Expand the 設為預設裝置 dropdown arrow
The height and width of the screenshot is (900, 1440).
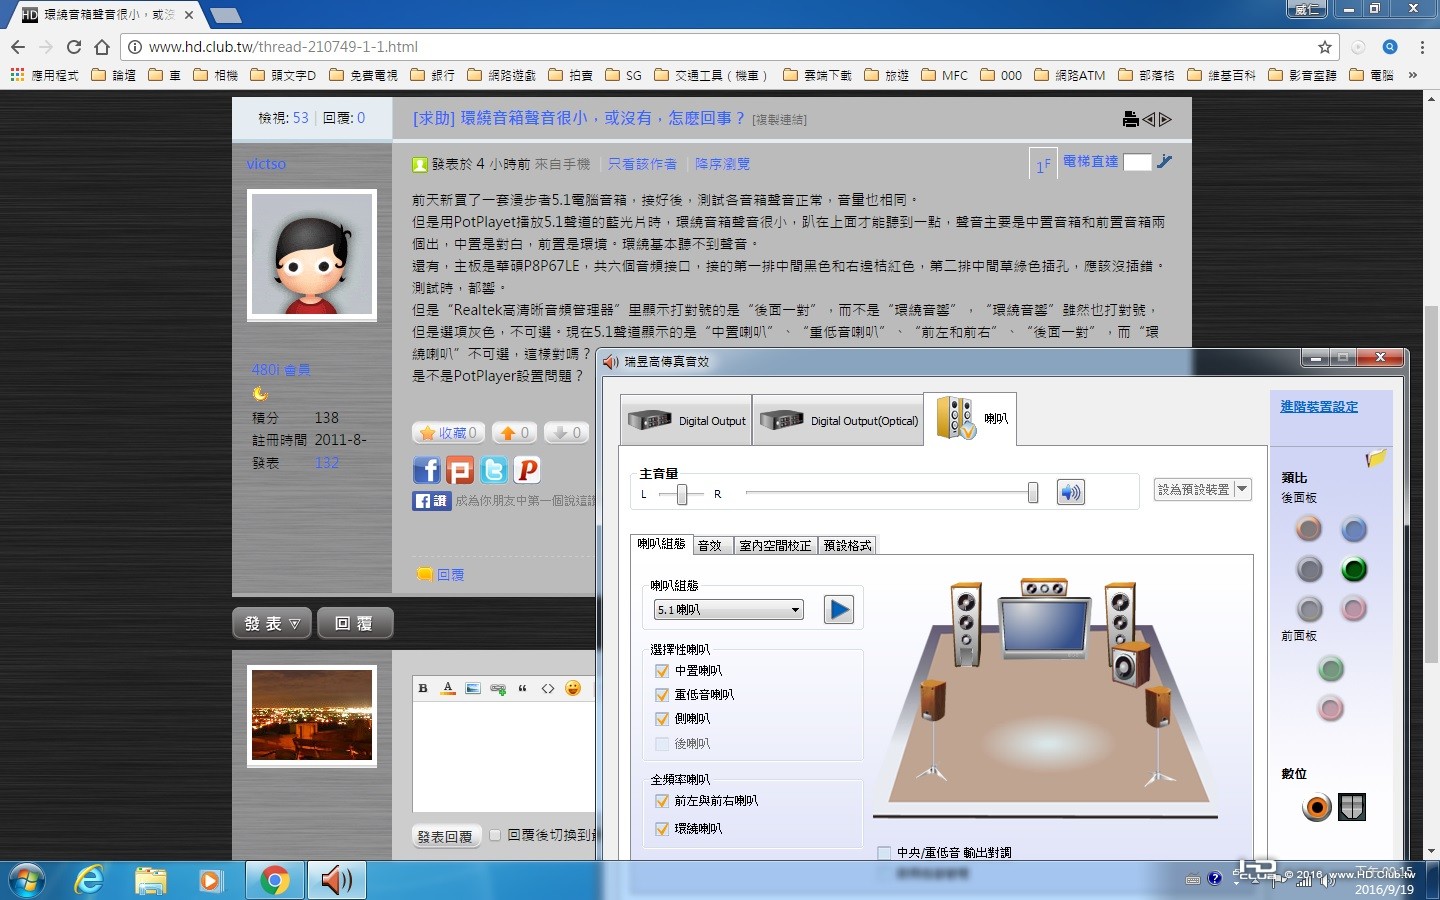[x=1242, y=489]
